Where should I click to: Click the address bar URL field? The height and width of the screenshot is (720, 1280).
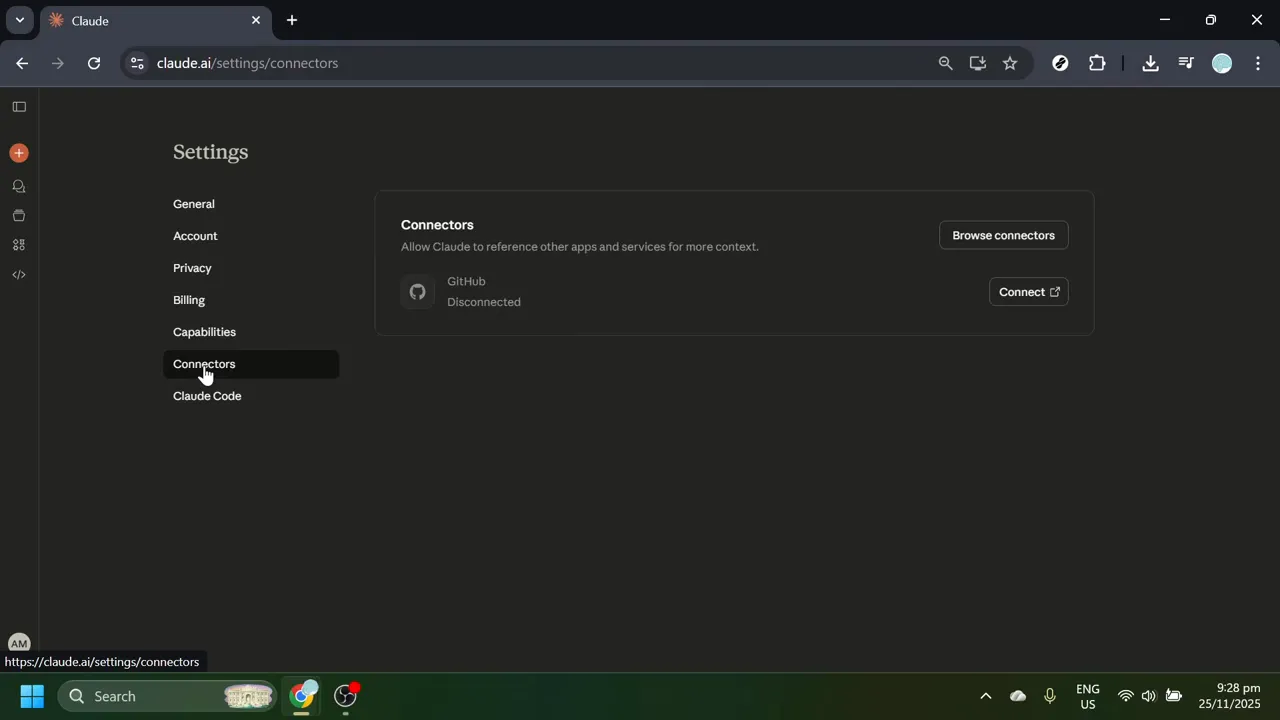pos(540,63)
